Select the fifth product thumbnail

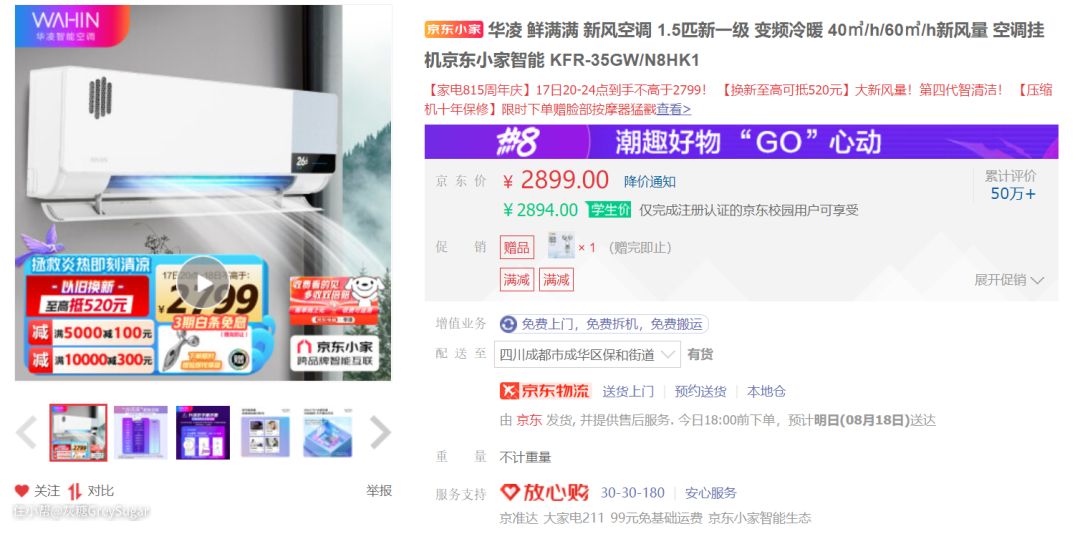click(327, 433)
